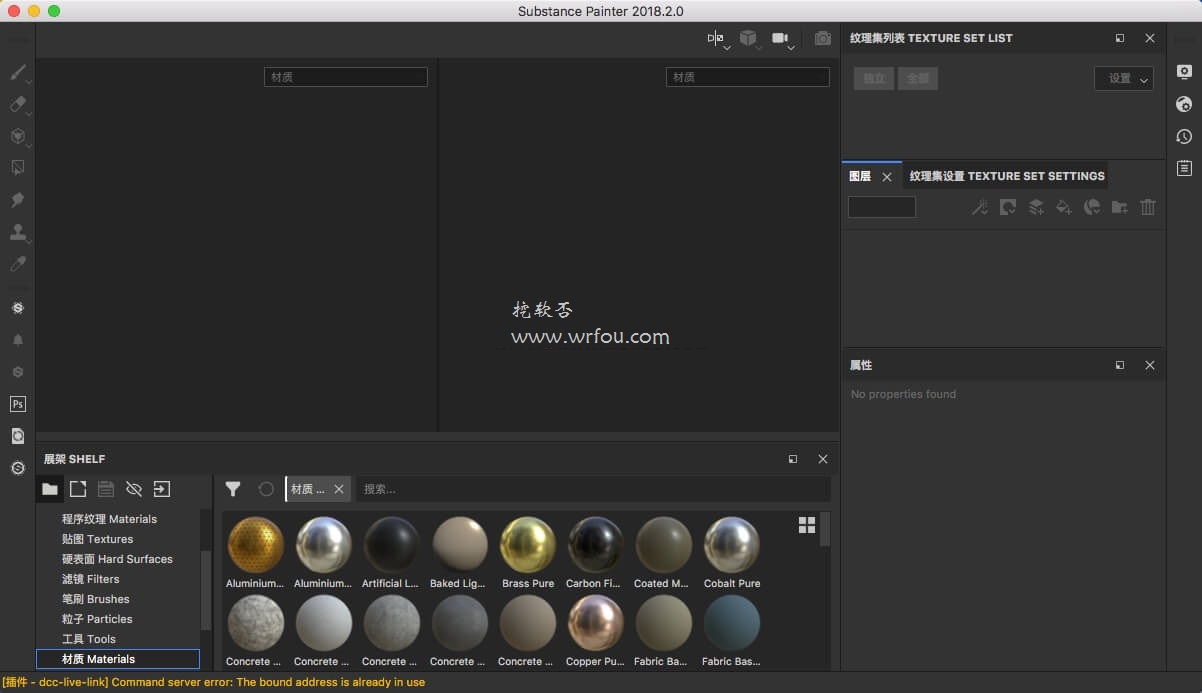The height and width of the screenshot is (693, 1202).
Task: Click the shelf folder view icon
Action: [50, 489]
